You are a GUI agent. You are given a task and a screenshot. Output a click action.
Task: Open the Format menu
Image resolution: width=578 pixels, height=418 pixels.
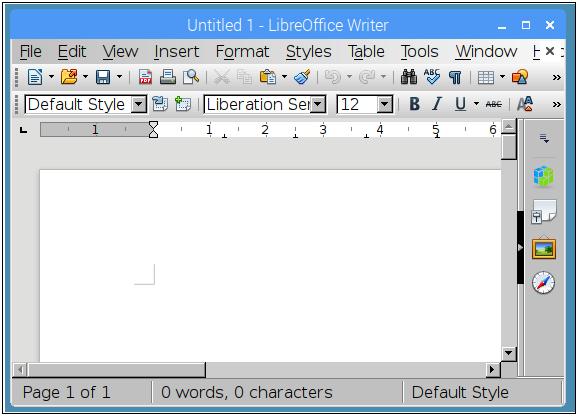243,52
